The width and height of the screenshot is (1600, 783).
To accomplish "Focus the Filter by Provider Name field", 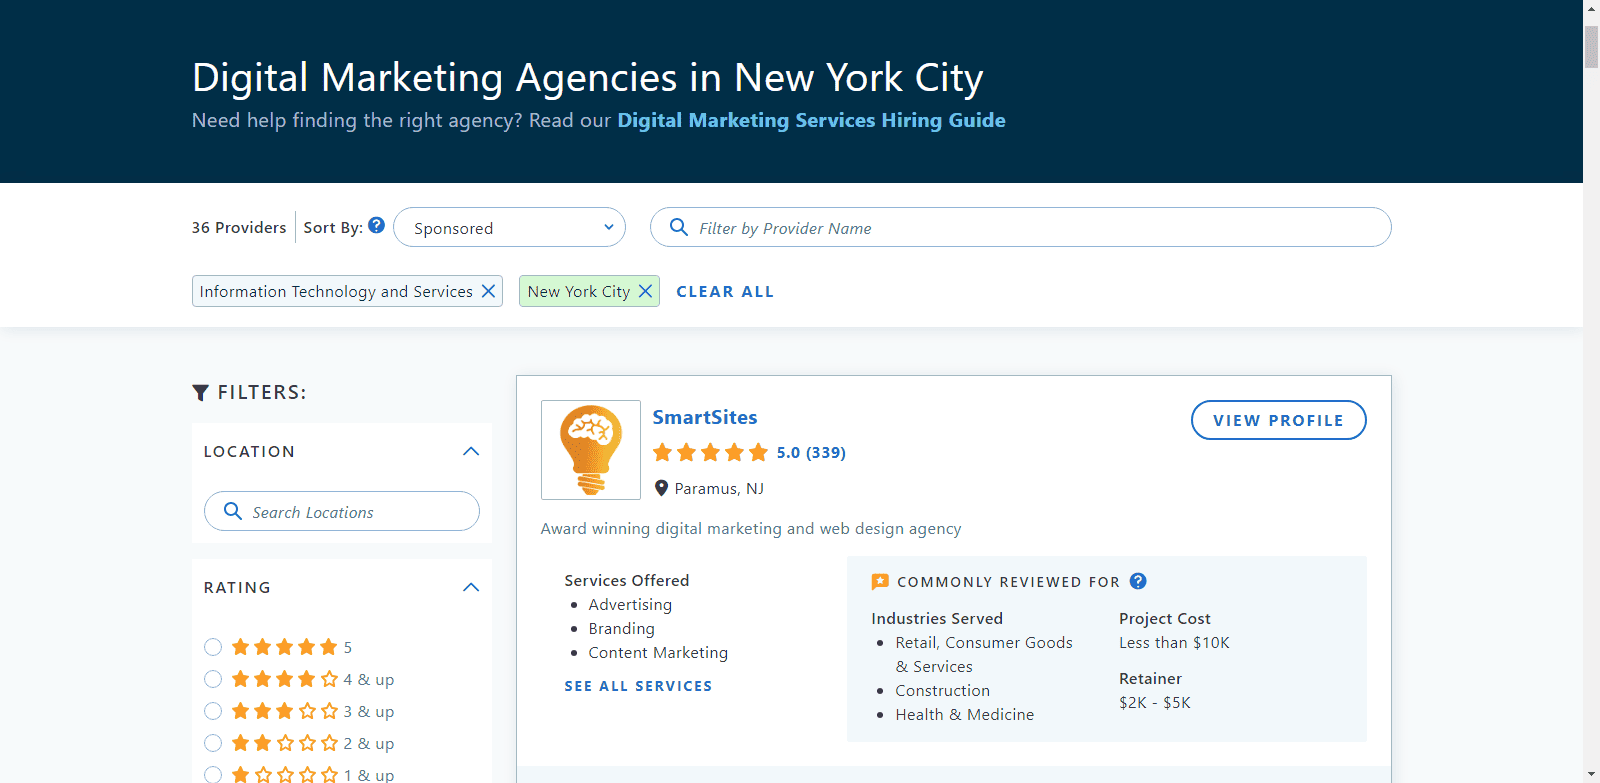I will click(x=1020, y=227).
